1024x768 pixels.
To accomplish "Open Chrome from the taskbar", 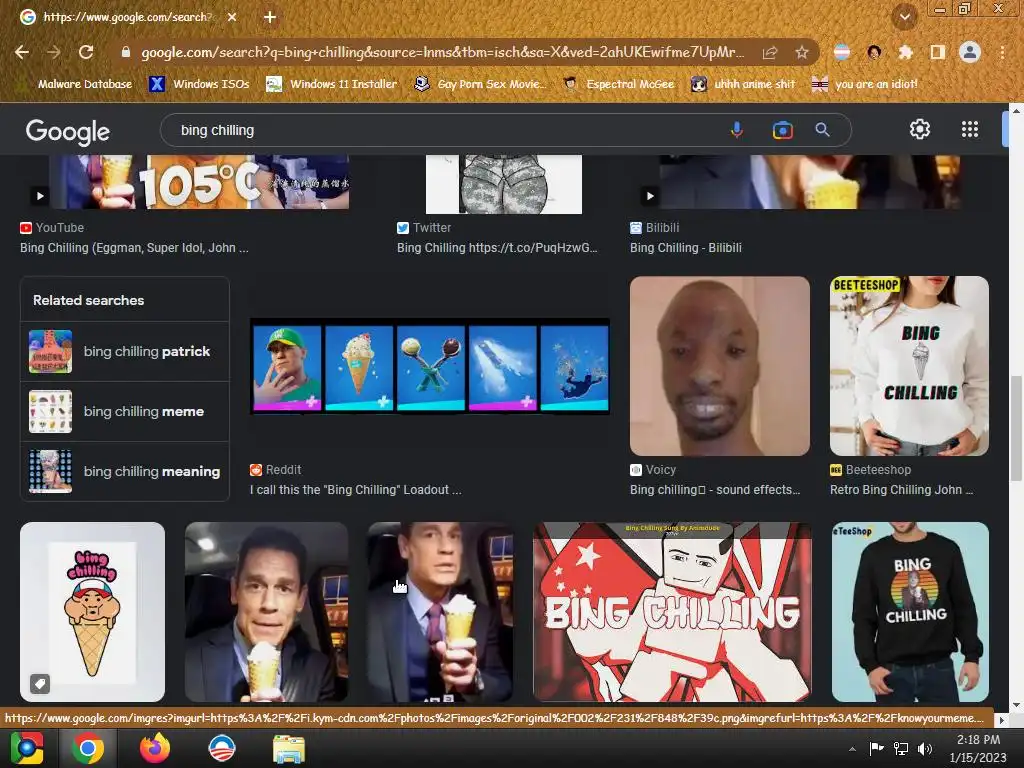I will point(88,748).
